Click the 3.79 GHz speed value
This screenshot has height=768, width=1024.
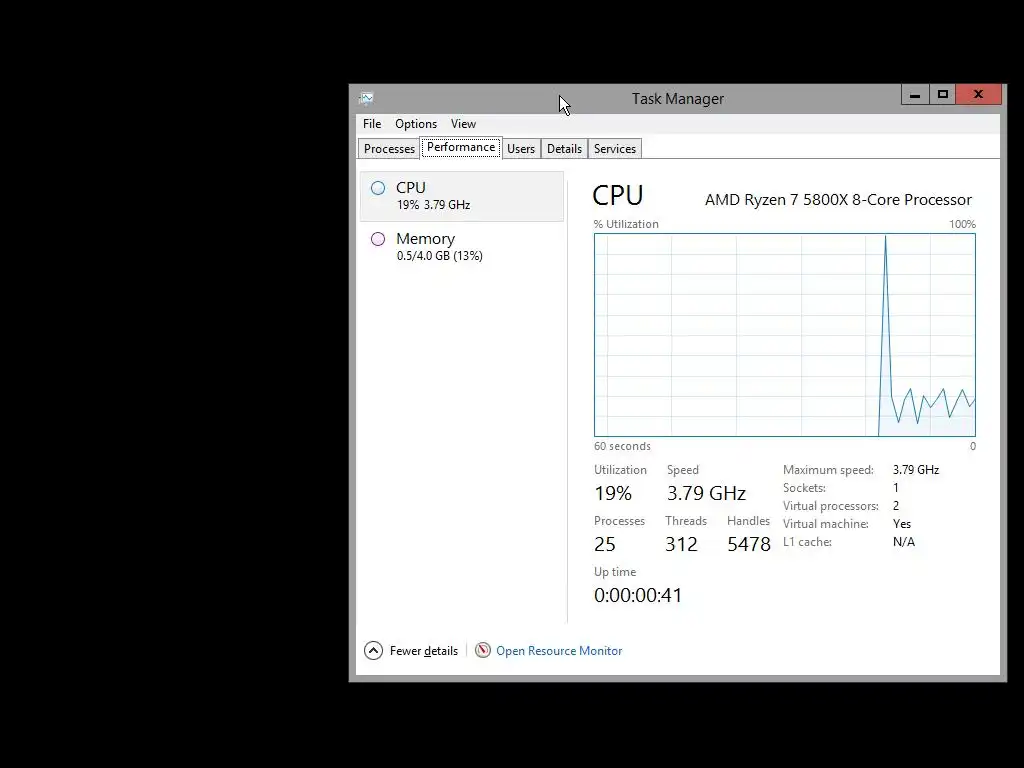click(x=706, y=493)
